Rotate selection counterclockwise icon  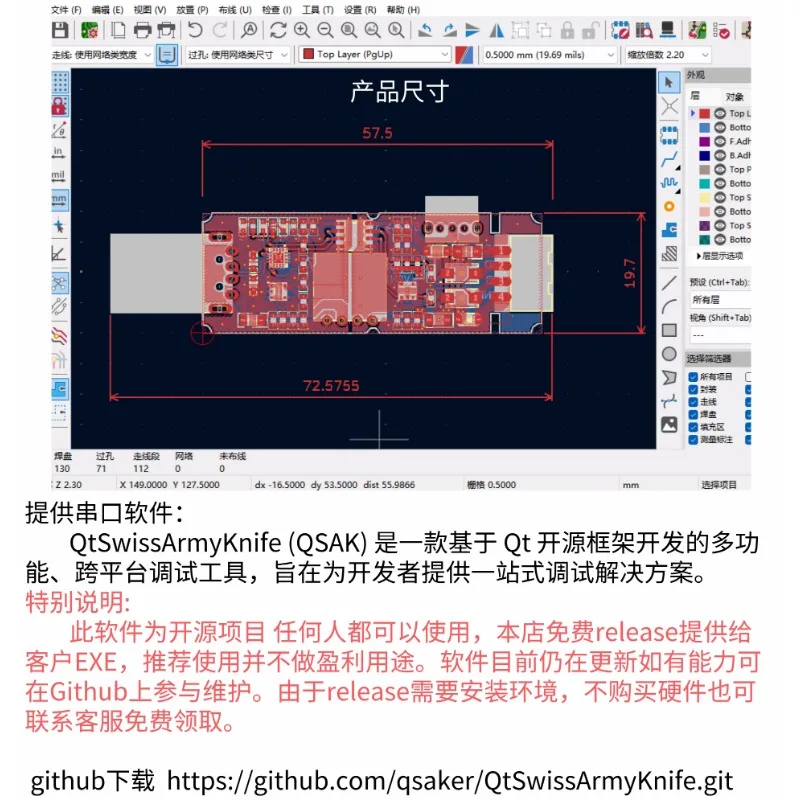point(425,30)
